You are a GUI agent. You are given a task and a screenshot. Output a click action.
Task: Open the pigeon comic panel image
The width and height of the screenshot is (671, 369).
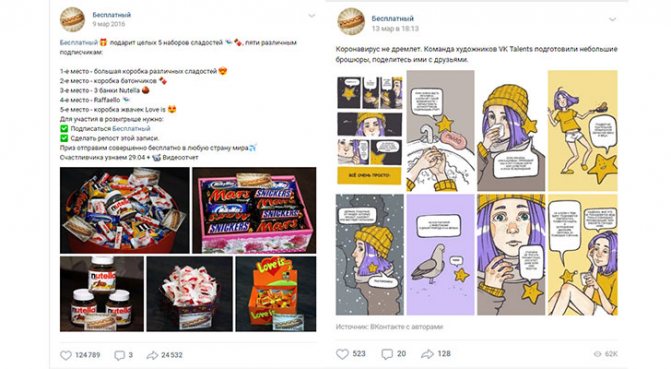(x=440, y=255)
